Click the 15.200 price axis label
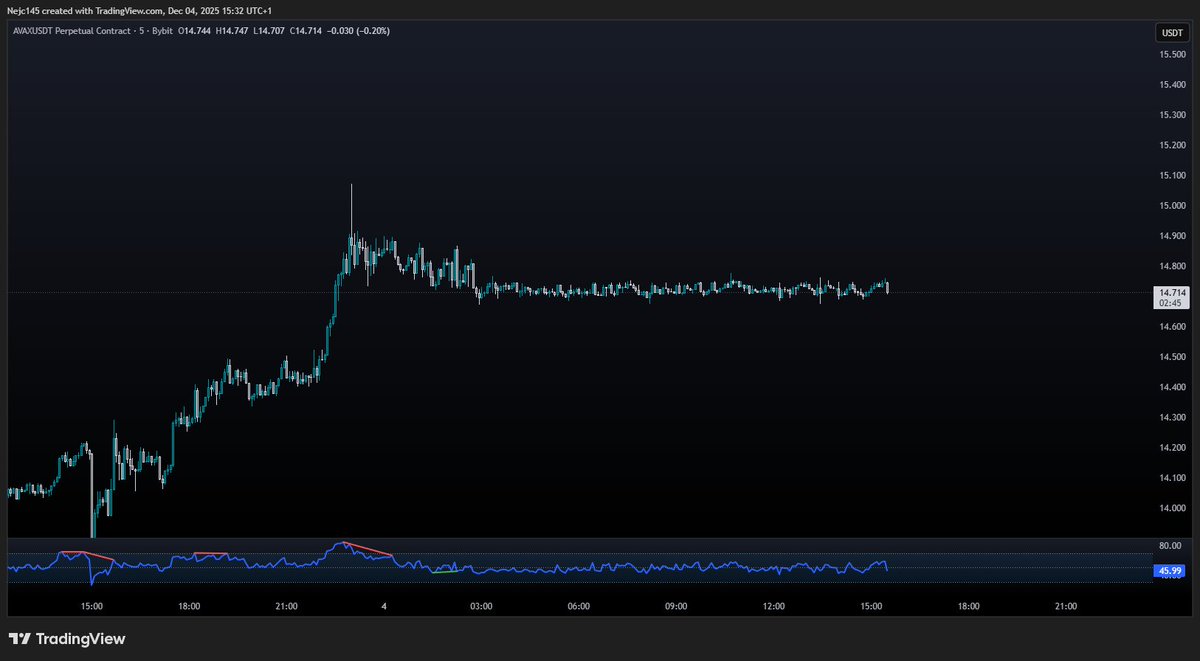 (x=1171, y=145)
